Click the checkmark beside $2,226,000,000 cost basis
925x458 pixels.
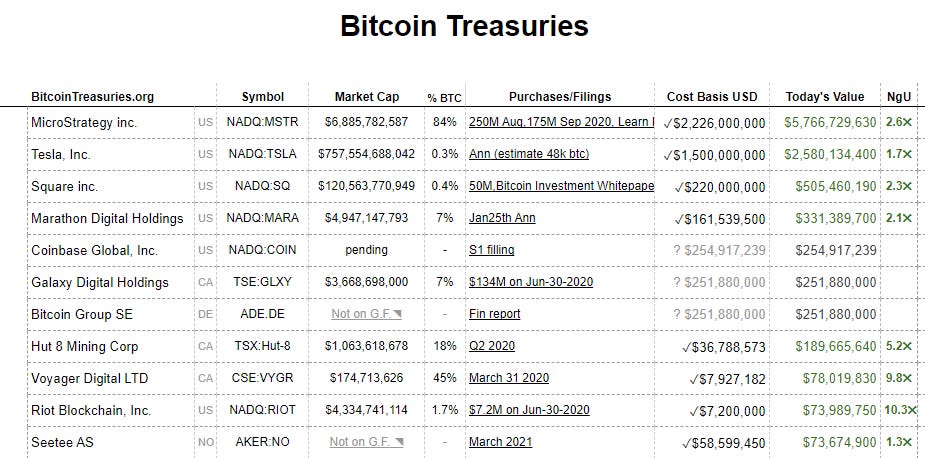click(668, 122)
